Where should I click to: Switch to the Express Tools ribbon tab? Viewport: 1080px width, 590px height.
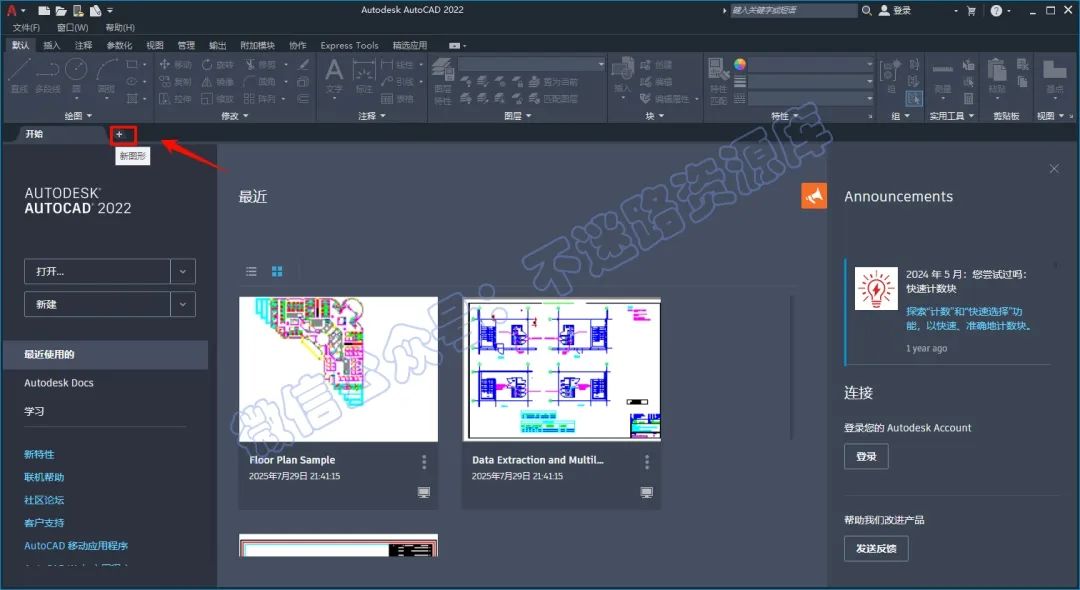349,45
